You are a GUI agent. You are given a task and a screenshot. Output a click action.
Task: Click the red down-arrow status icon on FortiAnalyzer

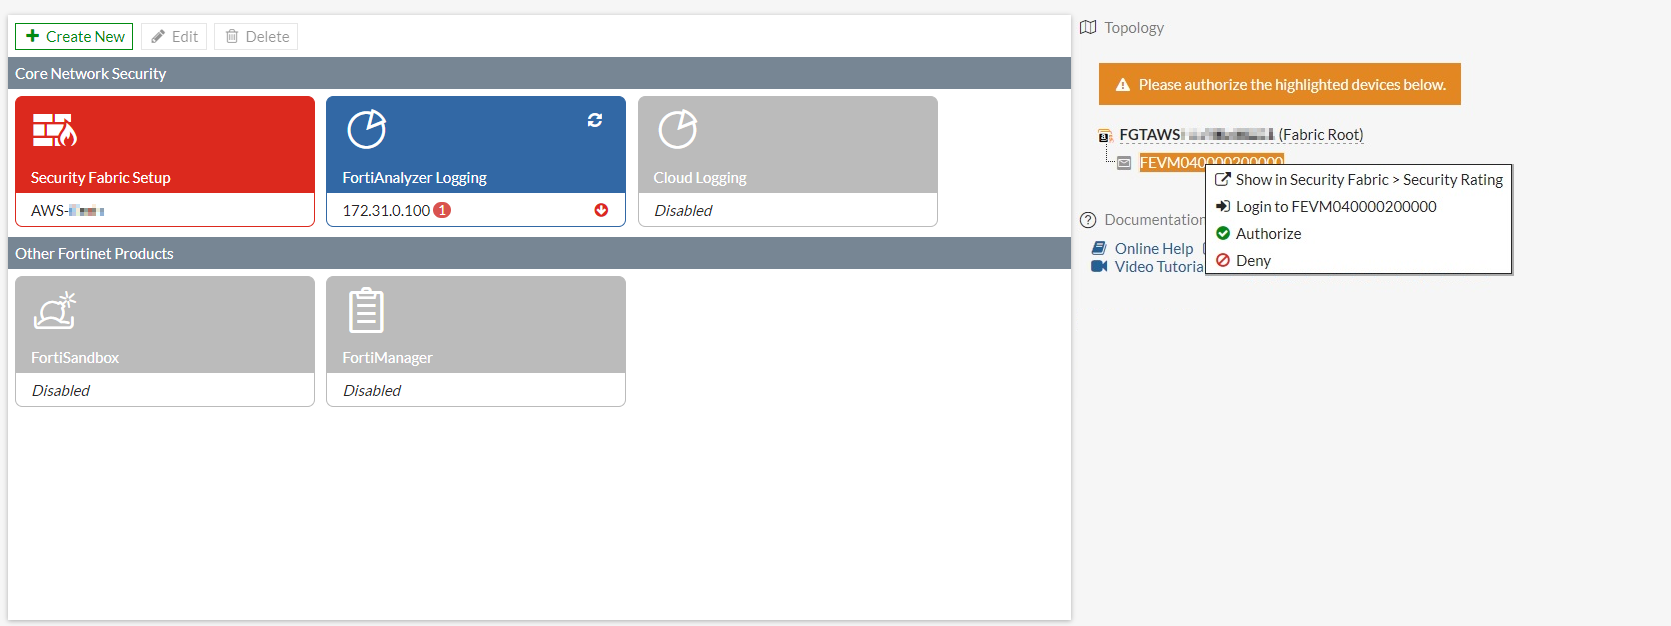(601, 210)
